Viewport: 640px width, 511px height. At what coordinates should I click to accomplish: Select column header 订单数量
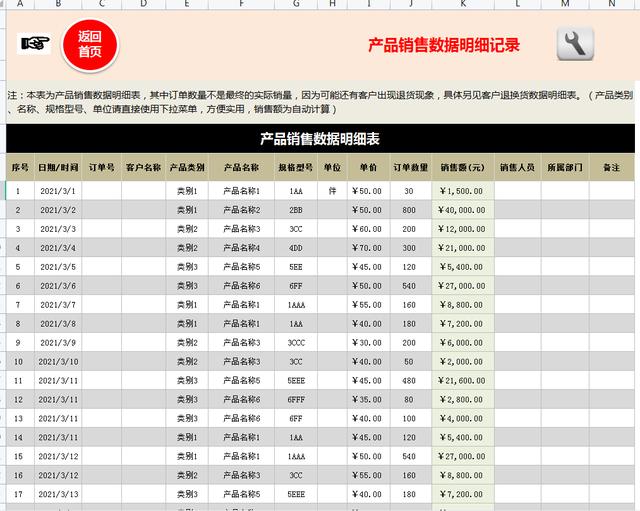(x=411, y=167)
